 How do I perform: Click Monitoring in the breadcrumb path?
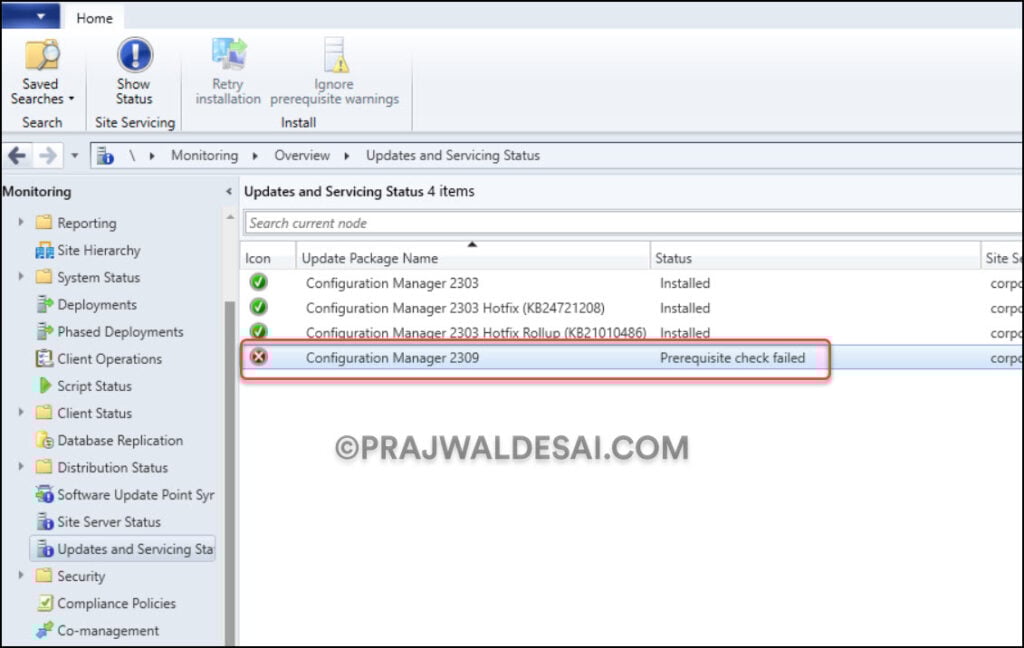tap(204, 155)
